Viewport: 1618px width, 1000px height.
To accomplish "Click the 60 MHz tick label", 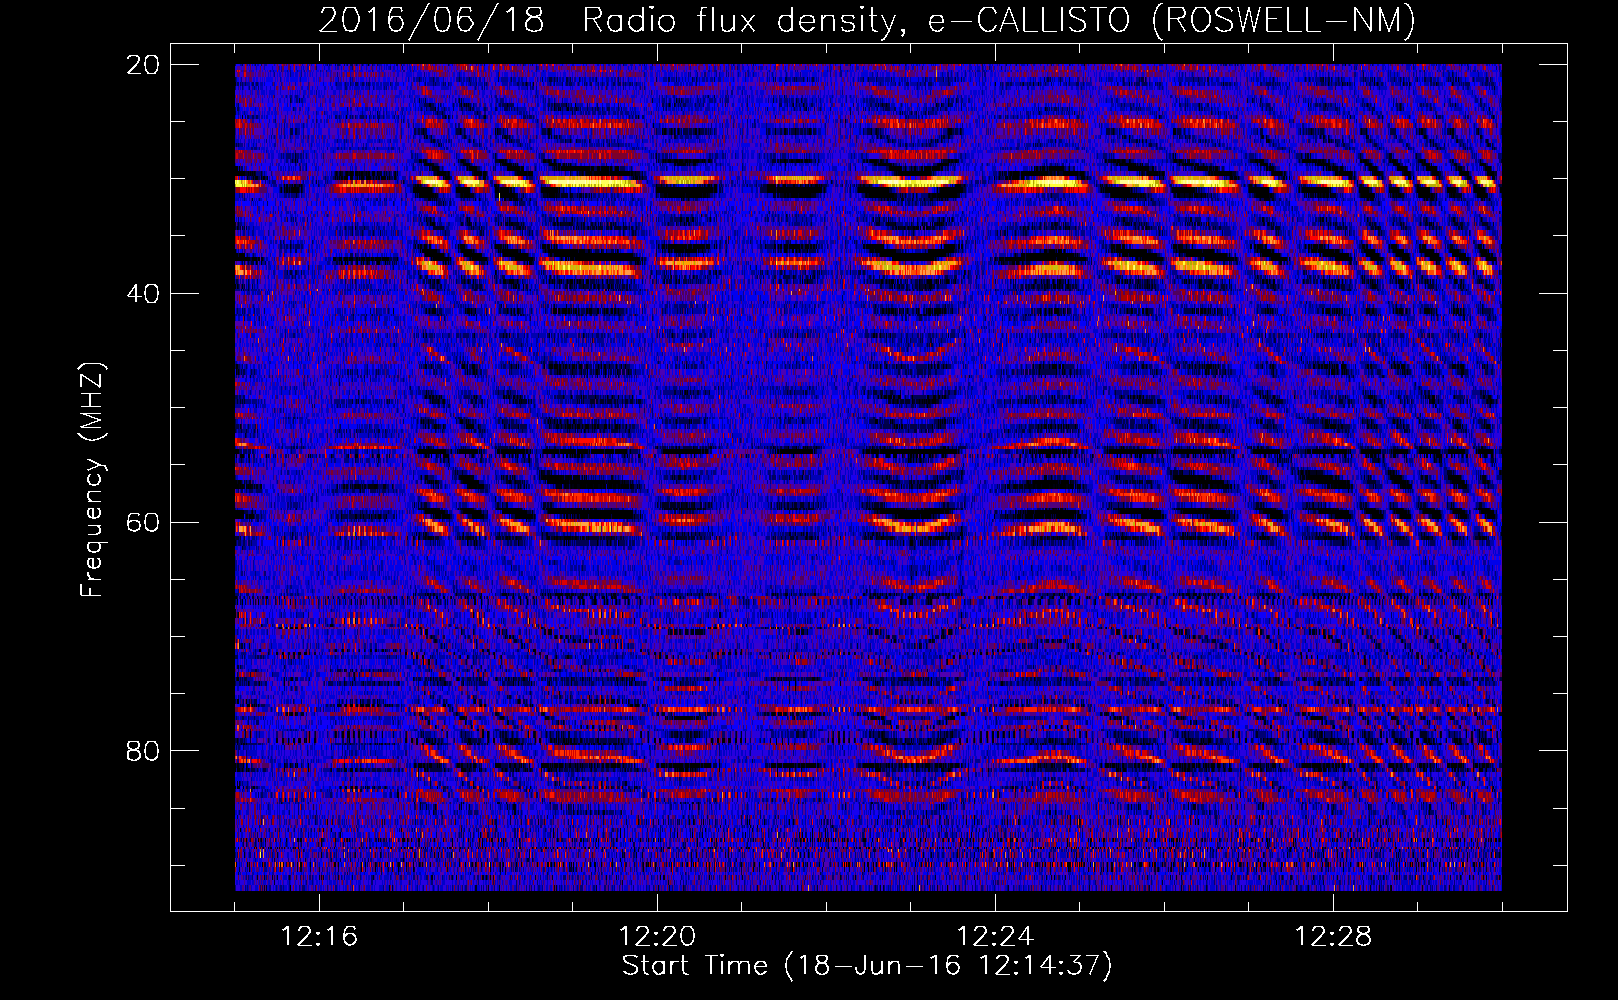I will click(x=143, y=522).
